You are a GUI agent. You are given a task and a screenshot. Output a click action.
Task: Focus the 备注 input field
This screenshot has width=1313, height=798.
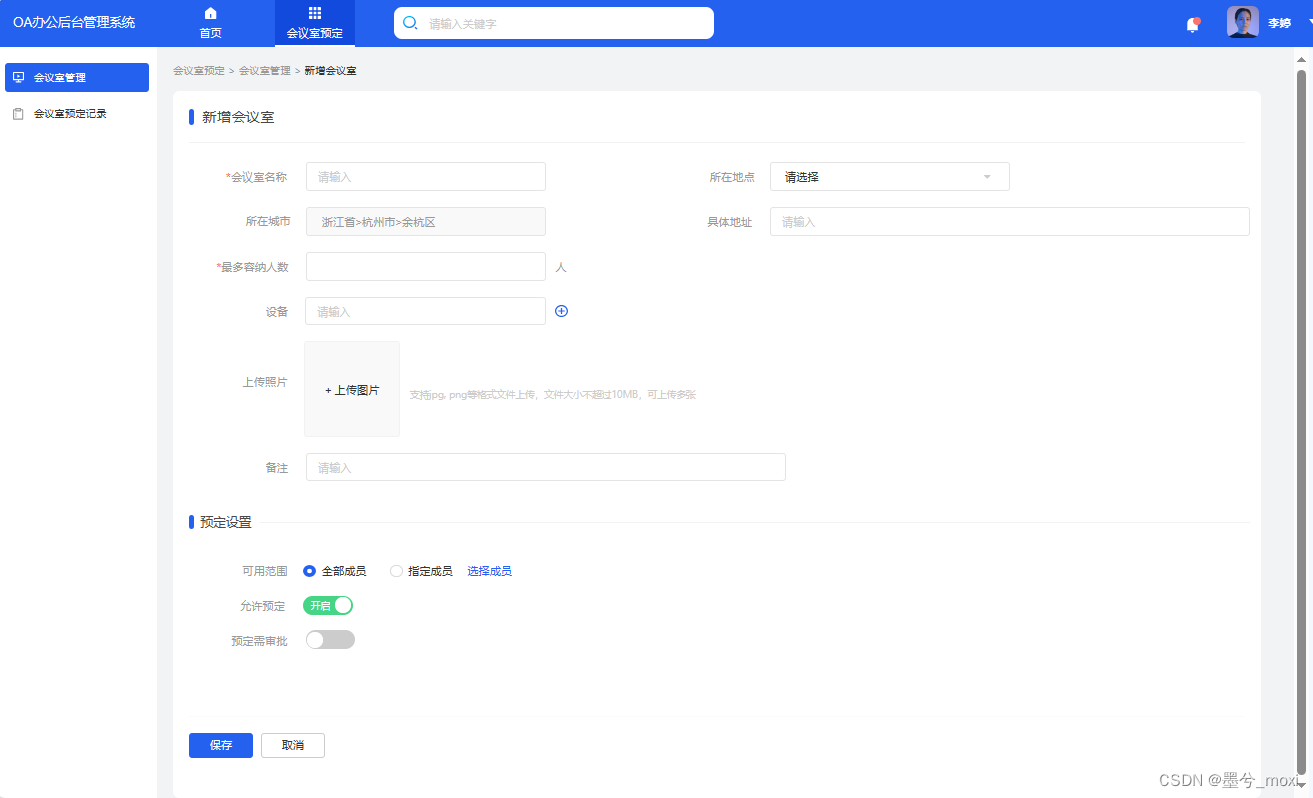click(x=546, y=467)
